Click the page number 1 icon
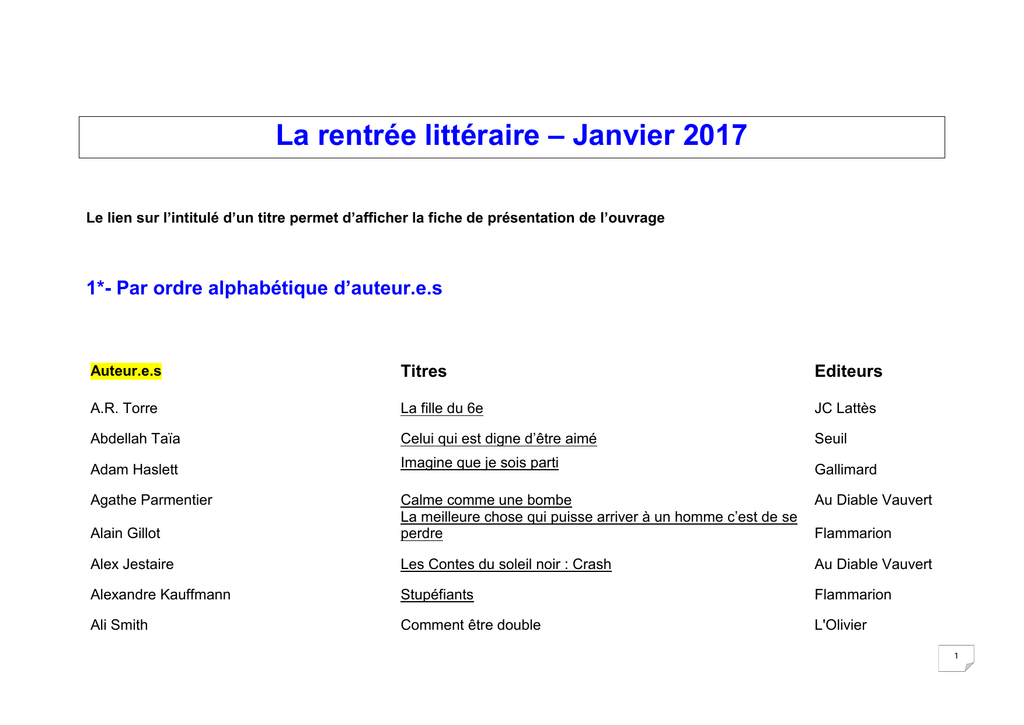The image size is (1024, 725). (x=956, y=657)
